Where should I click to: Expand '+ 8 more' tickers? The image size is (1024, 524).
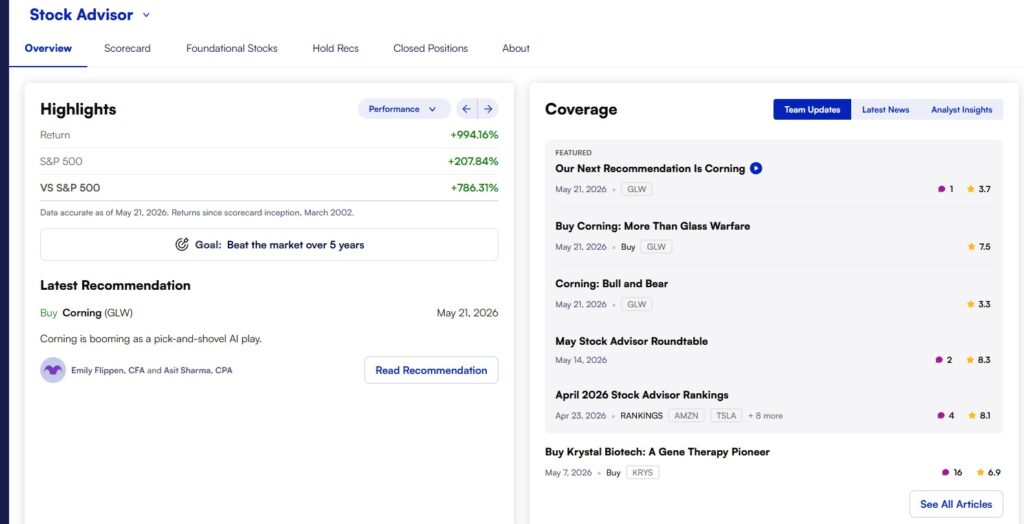click(x=765, y=416)
